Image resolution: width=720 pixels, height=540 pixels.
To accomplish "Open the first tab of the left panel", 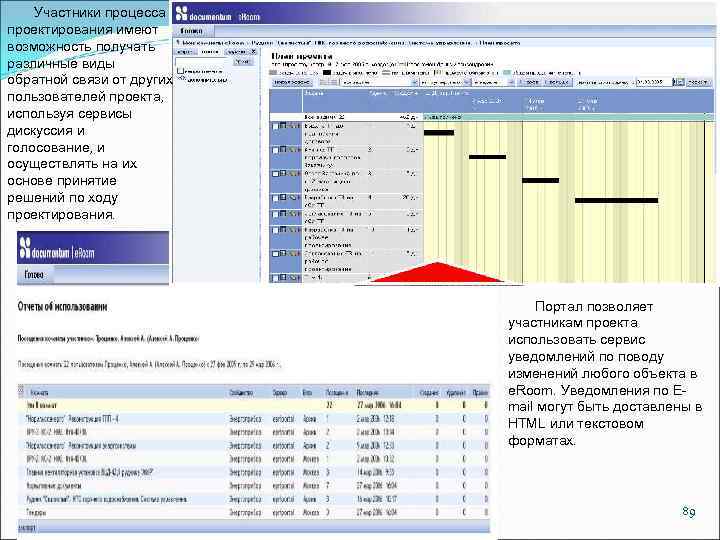I will point(185,52).
